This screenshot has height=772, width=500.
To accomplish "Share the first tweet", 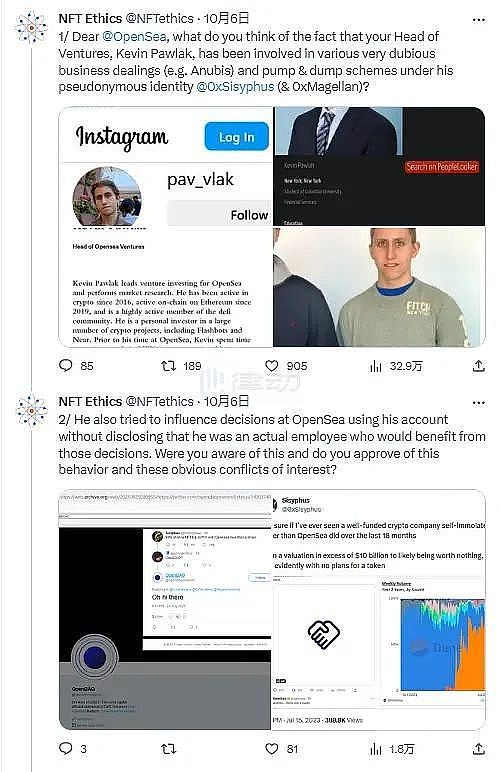I will (x=478, y=365).
